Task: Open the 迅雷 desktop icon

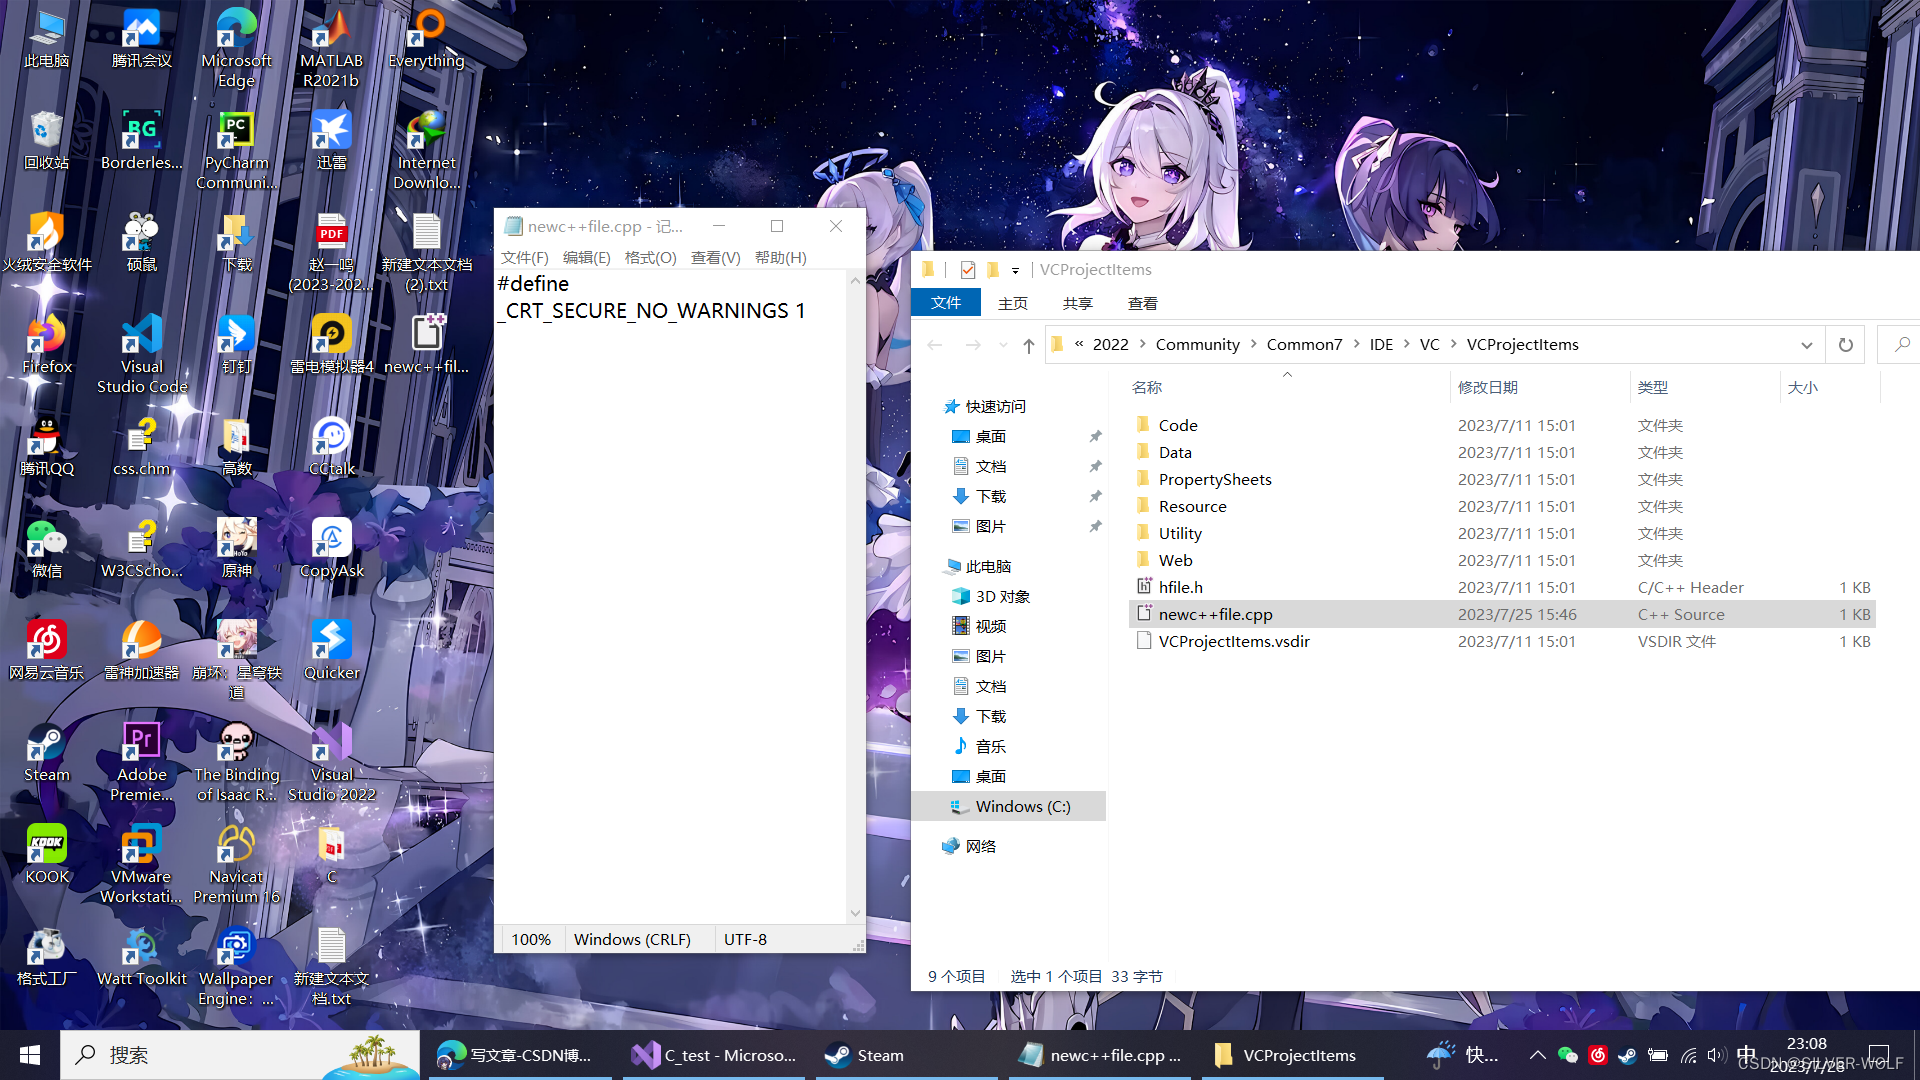Action: click(331, 141)
